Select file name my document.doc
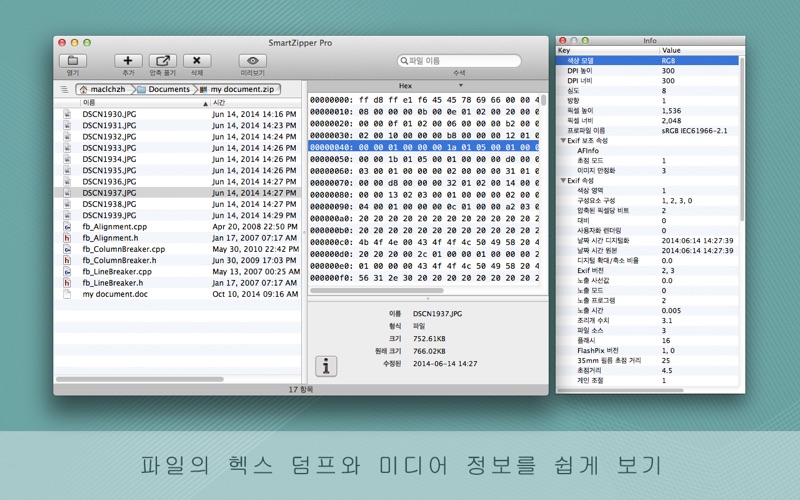The height and width of the screenshot is (500, 800). pyautogui.click(x=115, y=294)
